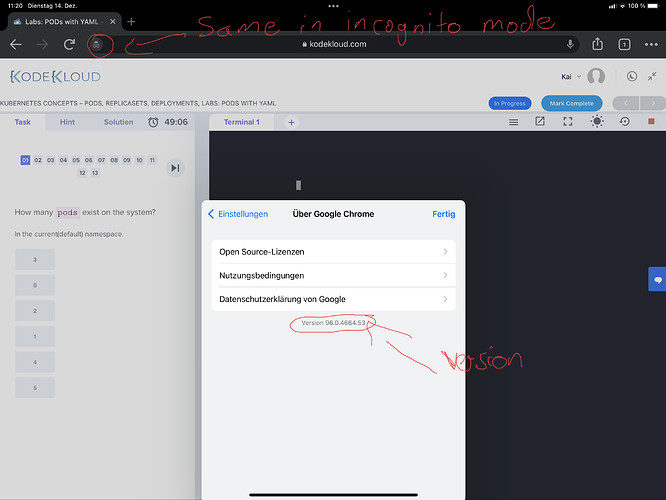666x500 pixels.
Task: Stop the lab with red square
Action: tap(651, 121)
